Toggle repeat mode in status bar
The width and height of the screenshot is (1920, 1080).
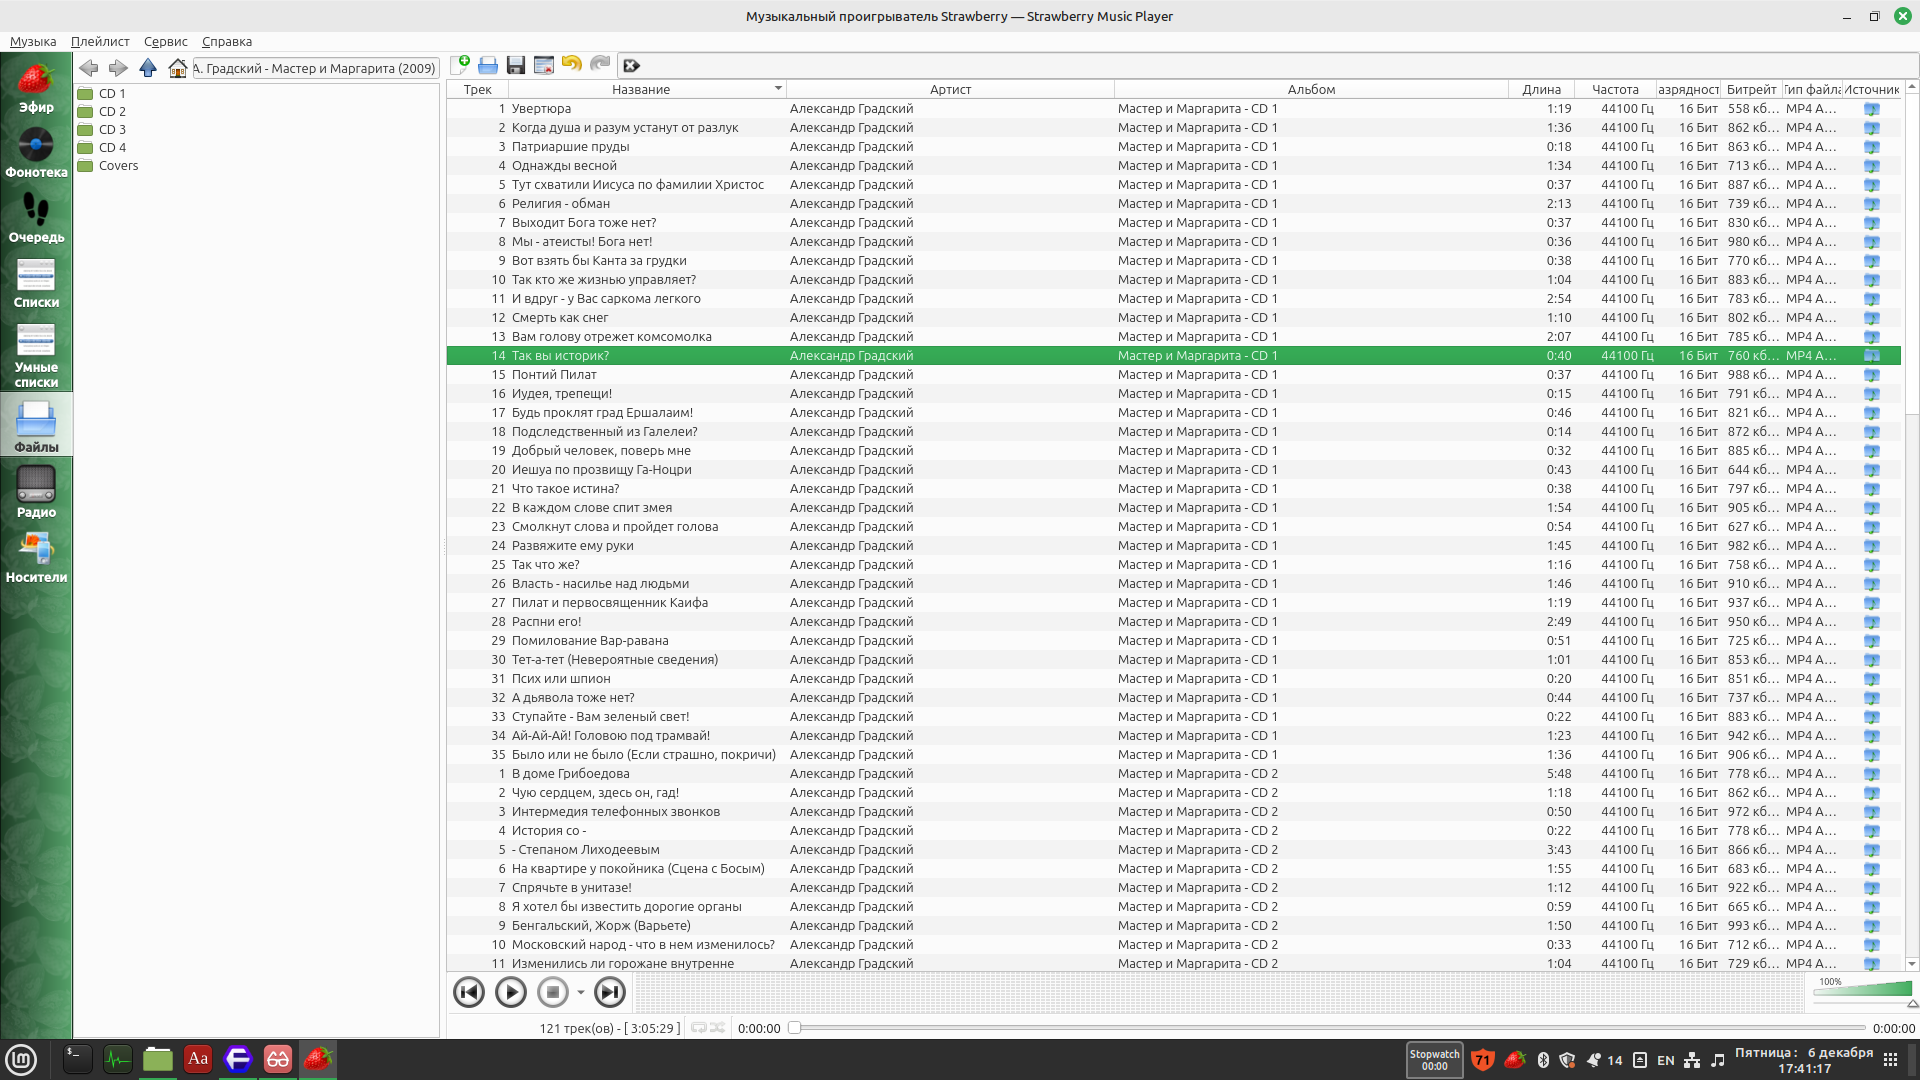[699, 1028]
